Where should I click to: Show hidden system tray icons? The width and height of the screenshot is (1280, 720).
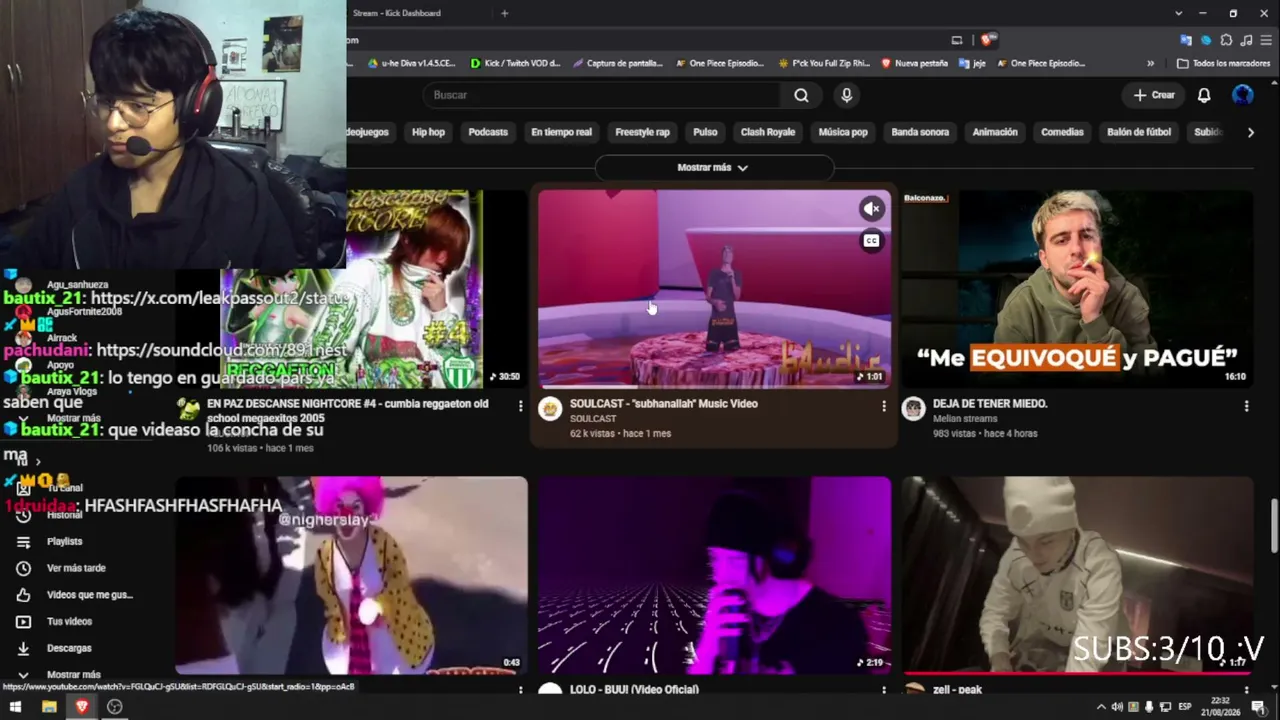click(1101, 707)
